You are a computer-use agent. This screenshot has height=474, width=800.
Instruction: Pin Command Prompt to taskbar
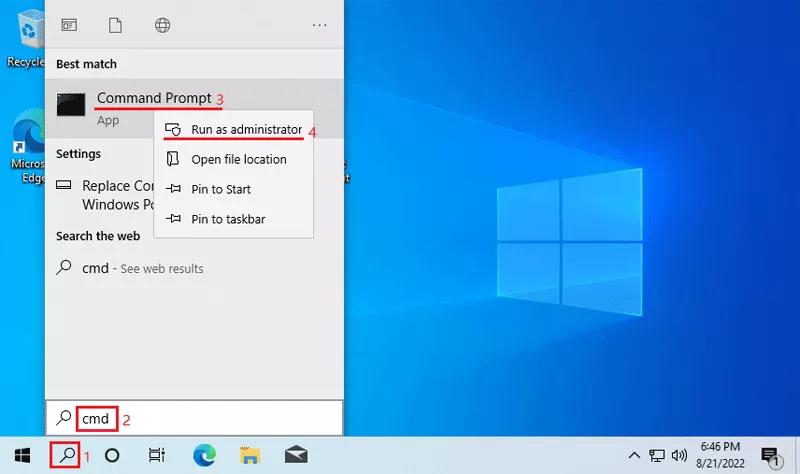point(228,219)
